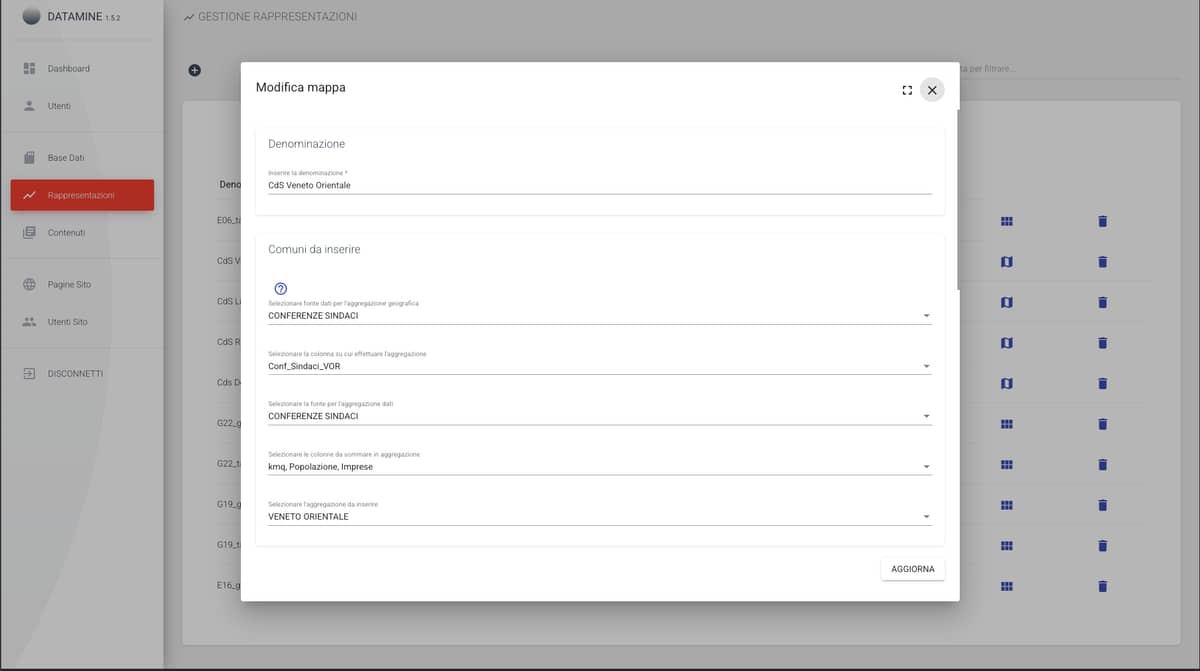This screenshot has height=671, width=1200.
Task: Click the AGGIORNA button
Action: click(912, 569)
